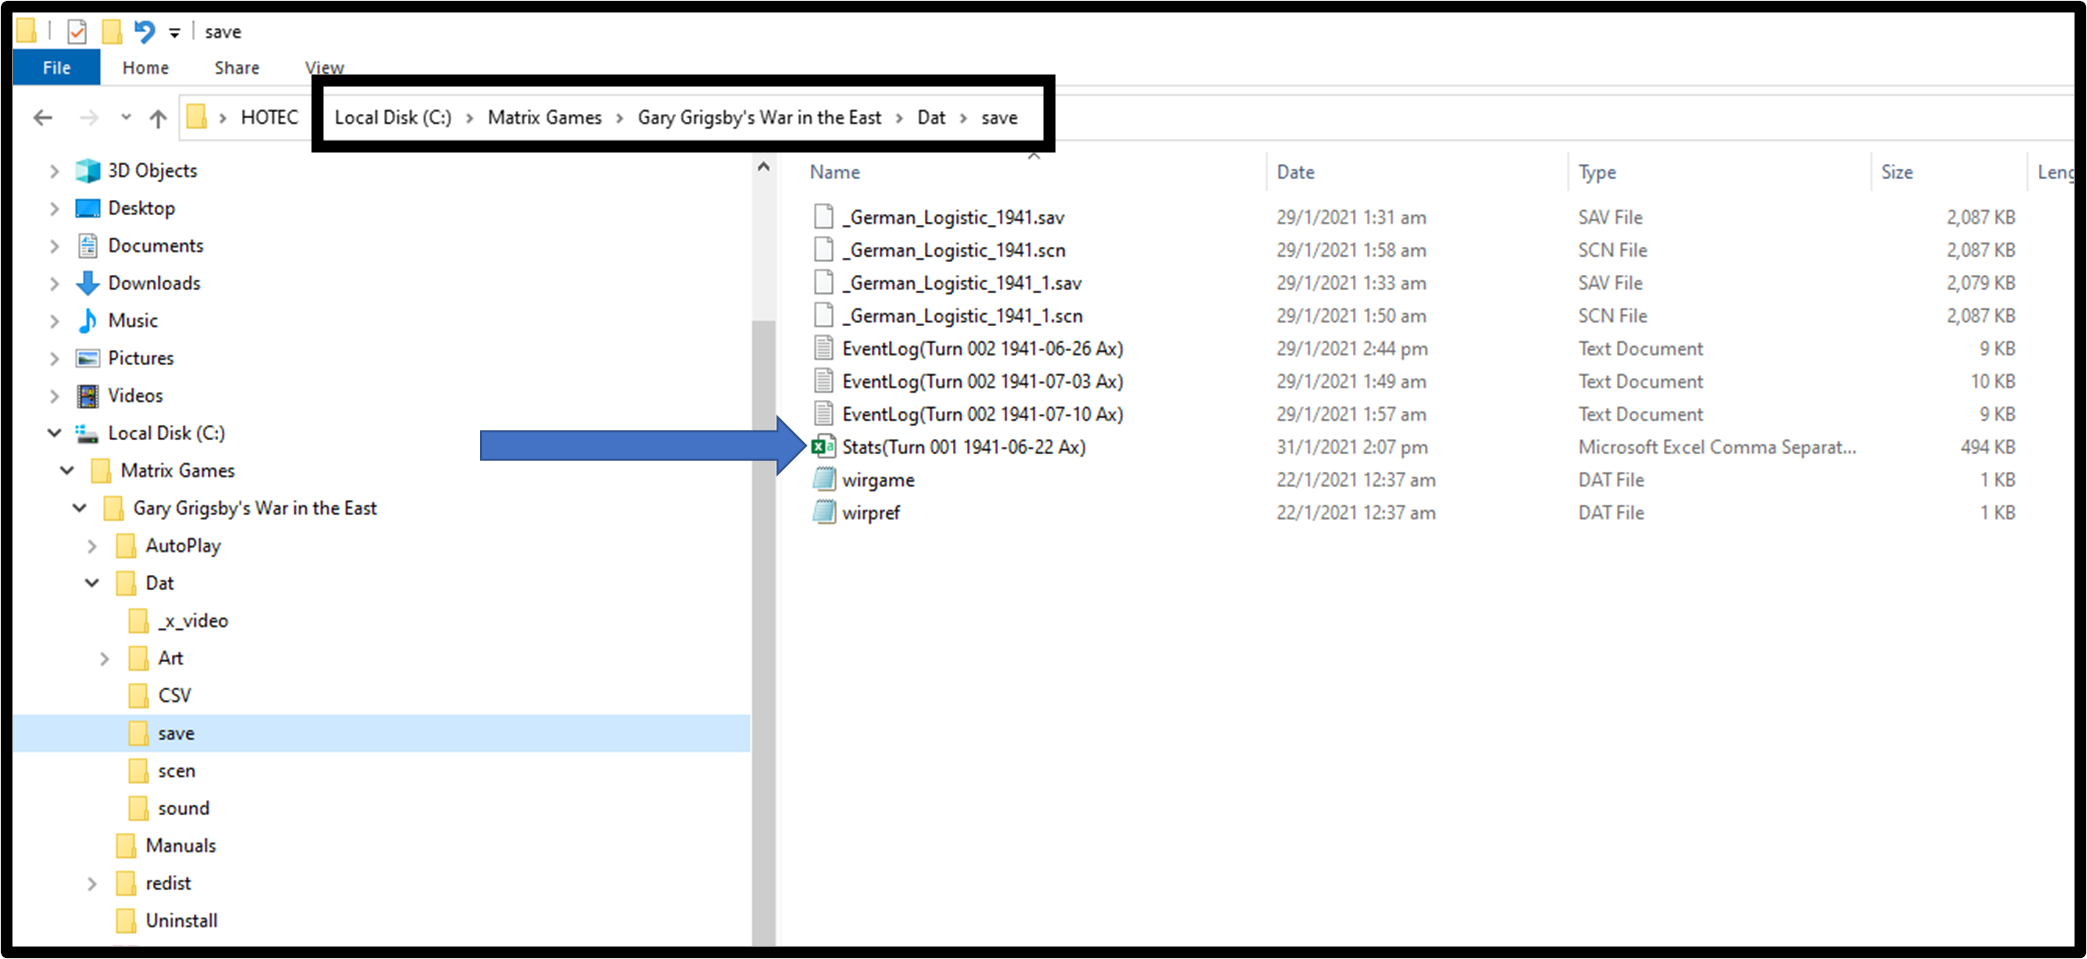2087x959 pixels.
Task: Expand the Desktop tree node
Action: pyautogui.click(x=54, y=208)
